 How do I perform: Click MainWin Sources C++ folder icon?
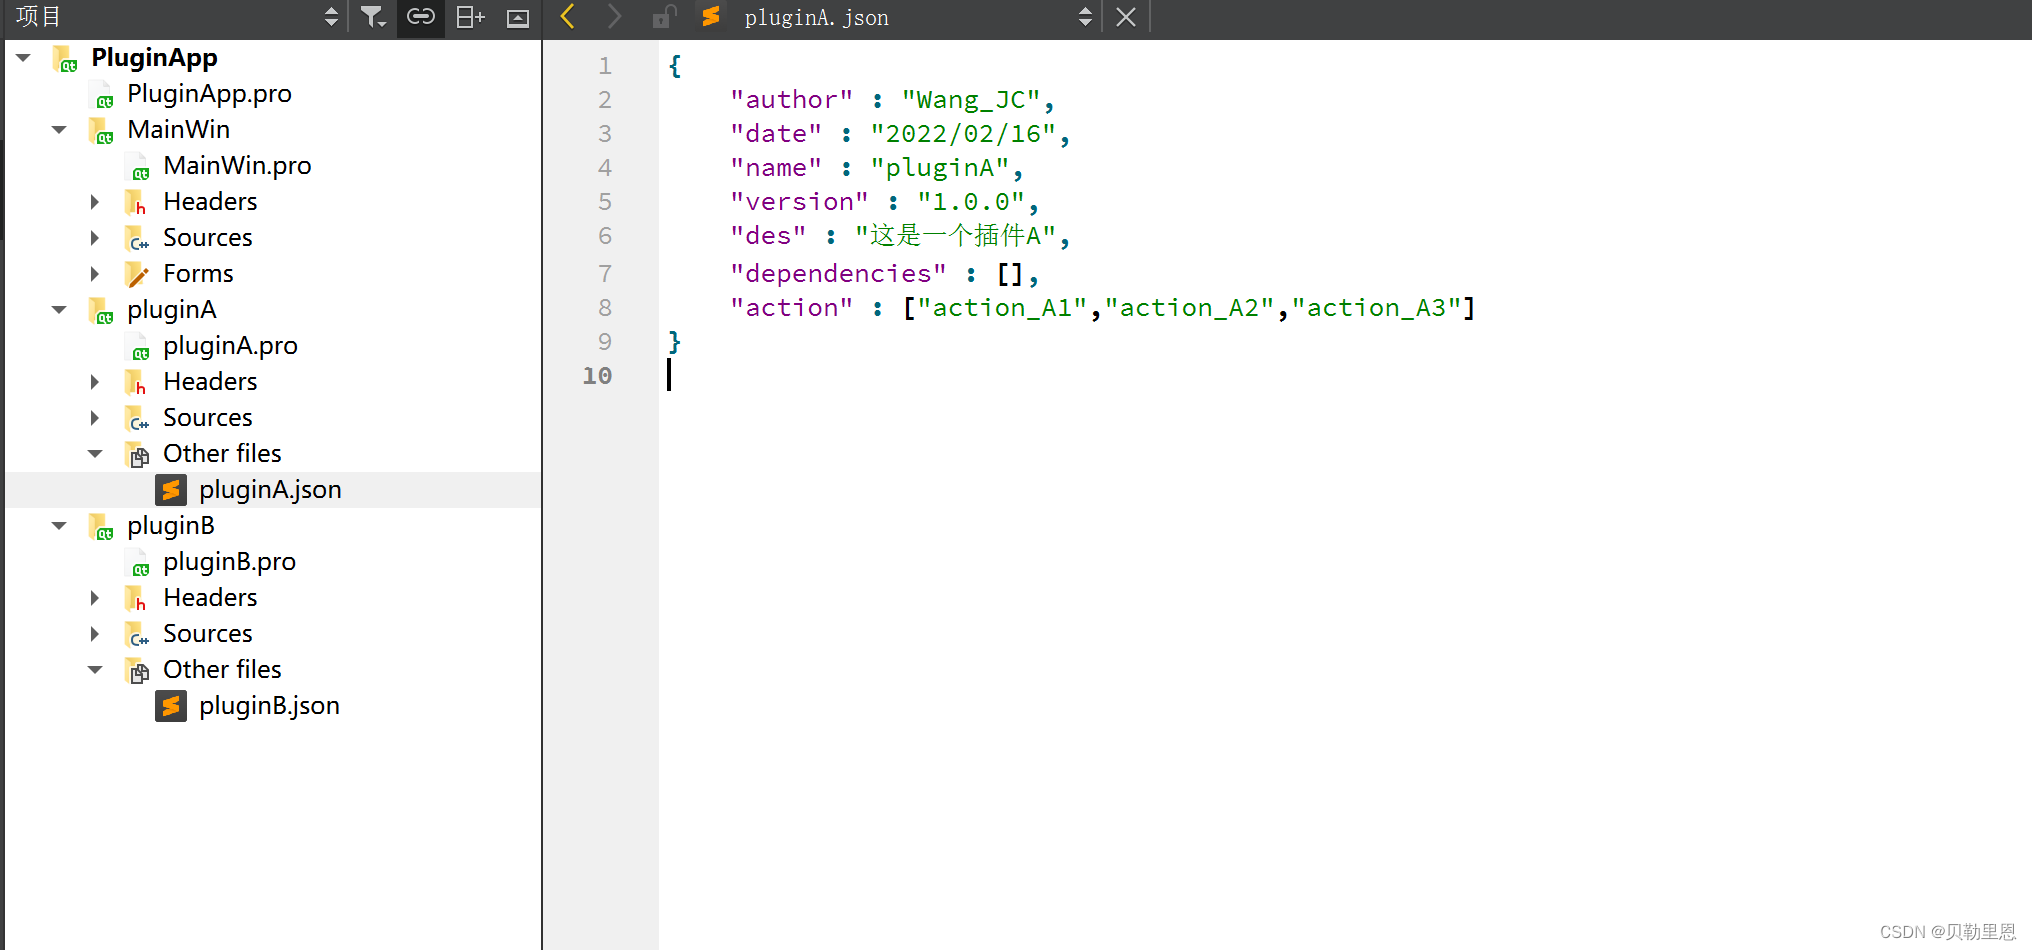tap(137, 238)
